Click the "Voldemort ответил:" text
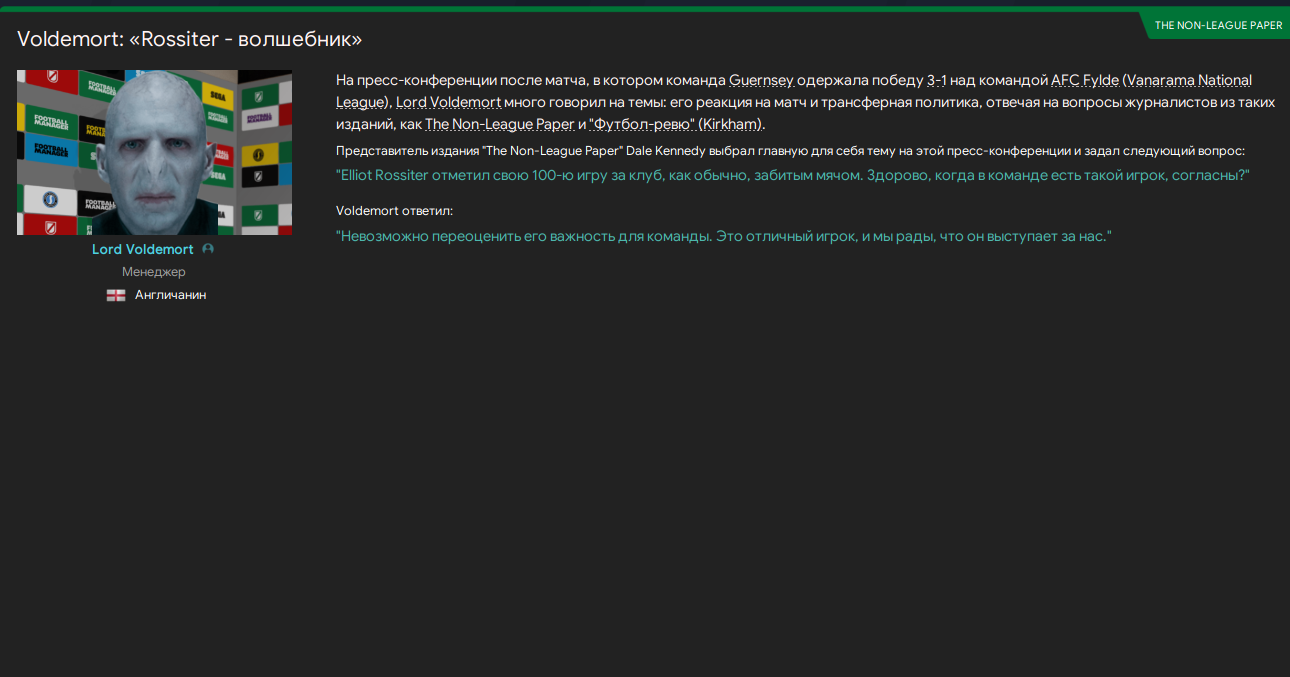Image resolution: width=1290 pixels, height=677 pixels. point(395,211)
